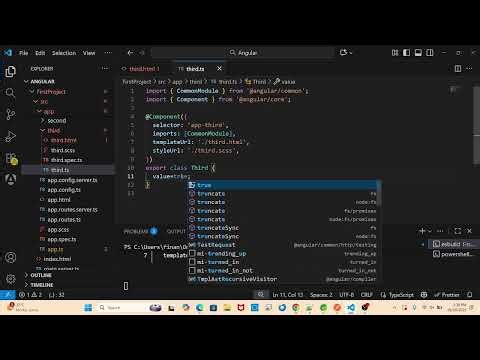Click the Ln 11 cursor position indicator
The height and width of the screenshot is (360, 480).
pyautogui.click(x=288, y=295)
